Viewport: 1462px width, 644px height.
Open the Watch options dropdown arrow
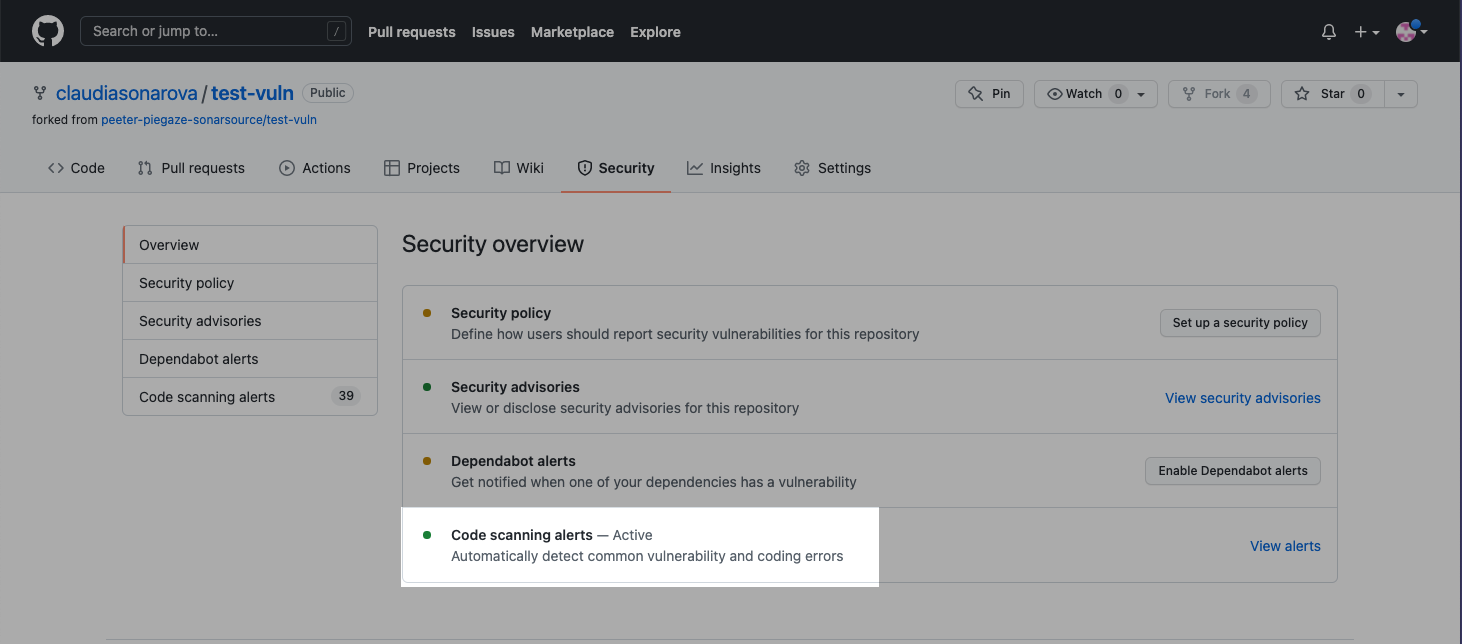[x=1142, y=93]
